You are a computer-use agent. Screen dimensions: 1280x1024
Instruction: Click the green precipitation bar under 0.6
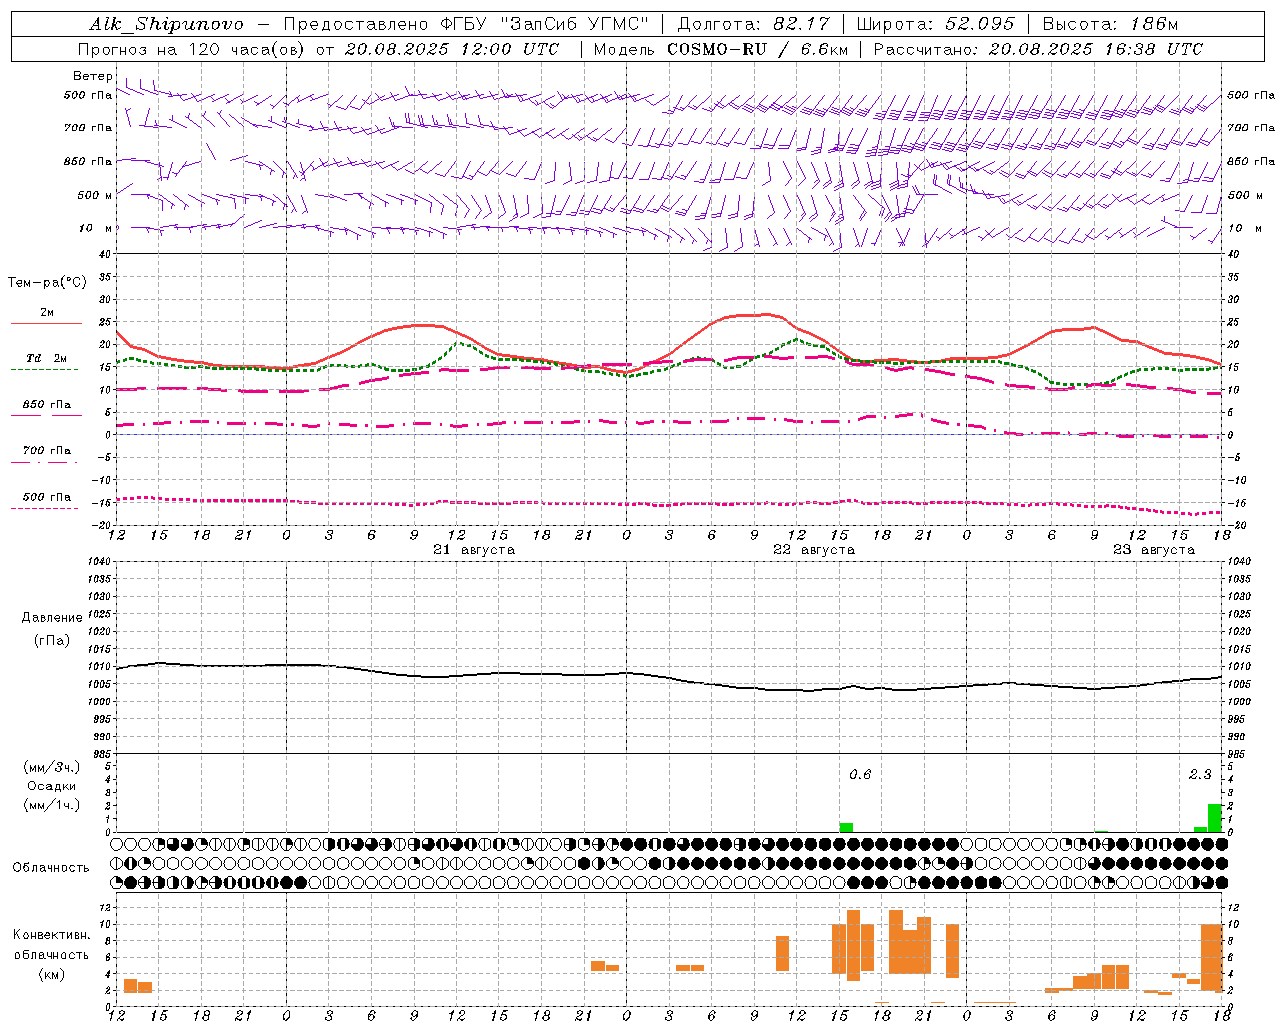(x=846, y=828)
